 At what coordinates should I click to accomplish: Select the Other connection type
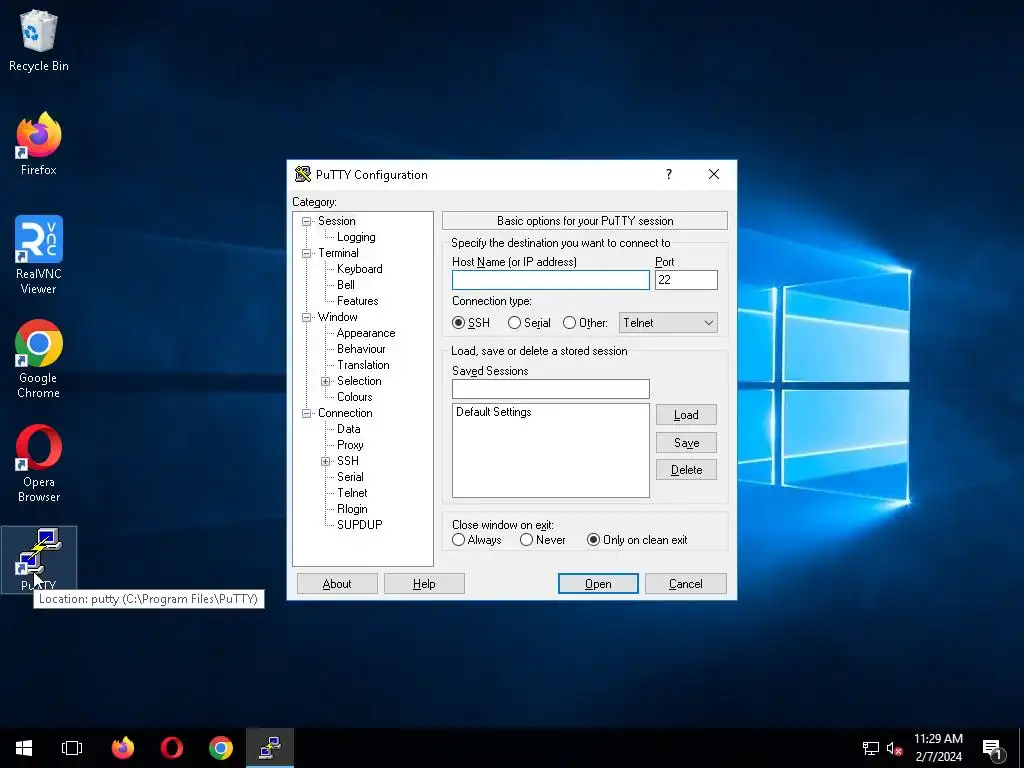coord(585,323)
